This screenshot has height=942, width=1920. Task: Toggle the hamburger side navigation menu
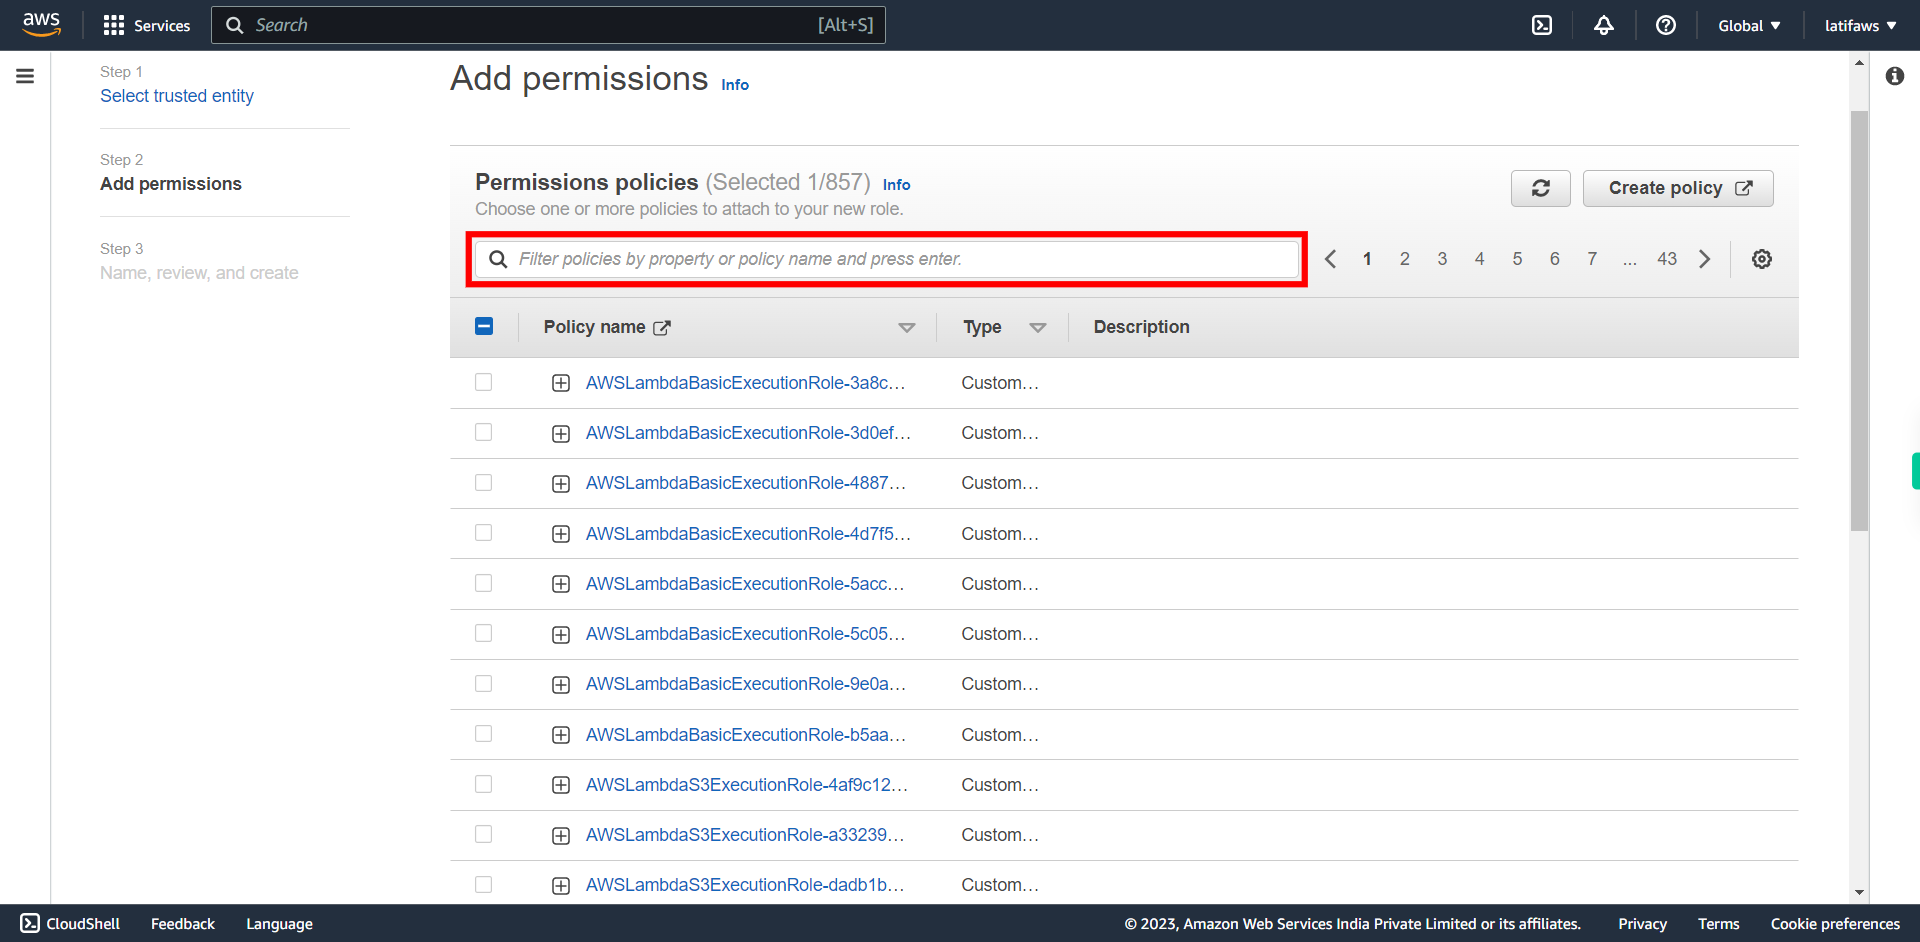pos(25,76)
